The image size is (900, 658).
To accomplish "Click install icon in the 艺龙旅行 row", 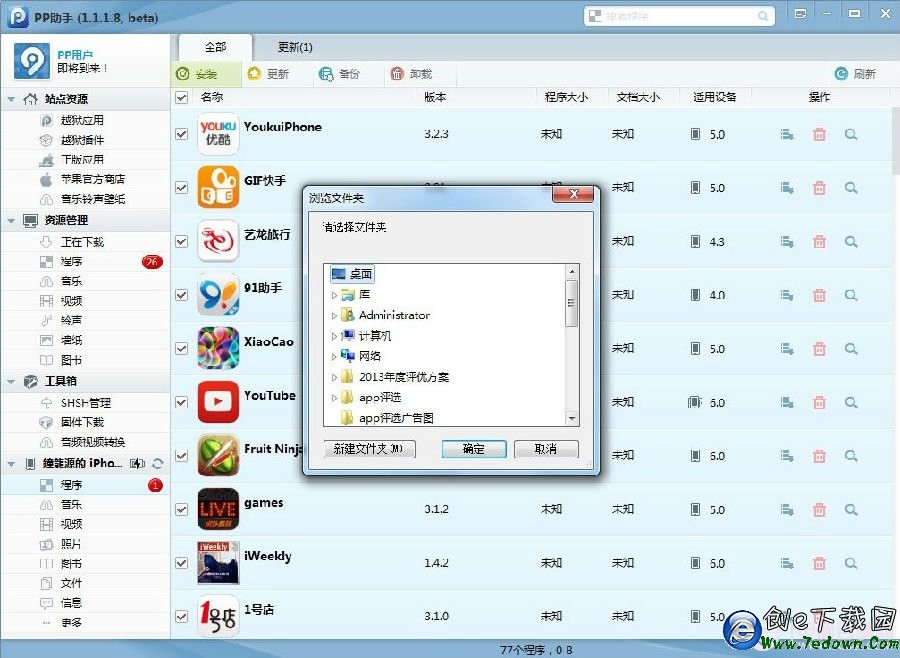I will 787,242.
